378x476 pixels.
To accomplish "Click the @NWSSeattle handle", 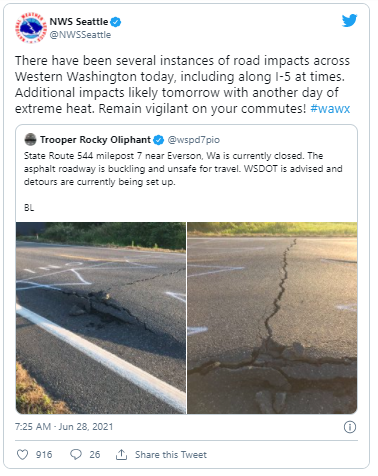I will (80, 35).
